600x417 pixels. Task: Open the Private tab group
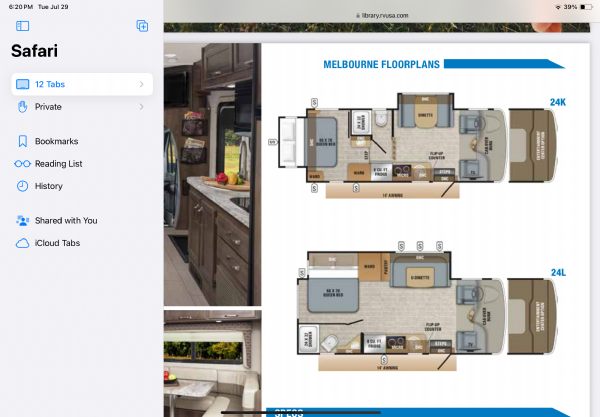82,107
